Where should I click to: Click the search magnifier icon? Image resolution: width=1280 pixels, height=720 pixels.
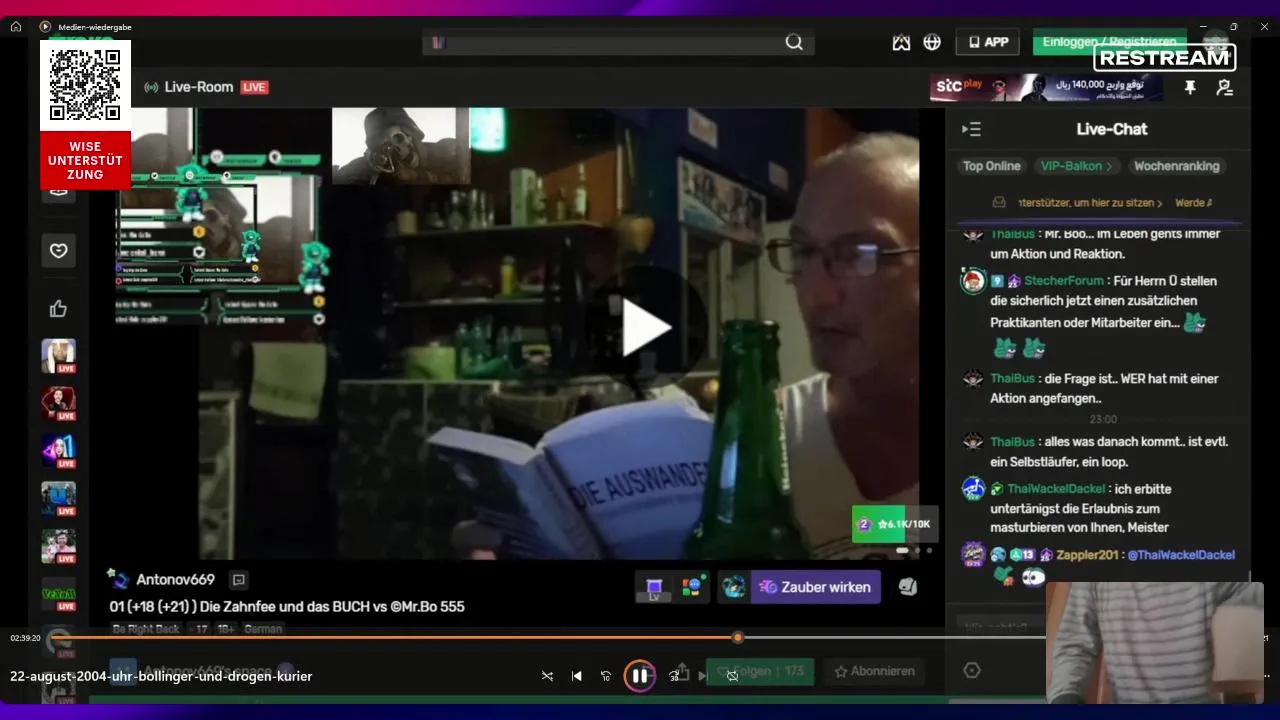pyautogui.click(x=794, y=42)
